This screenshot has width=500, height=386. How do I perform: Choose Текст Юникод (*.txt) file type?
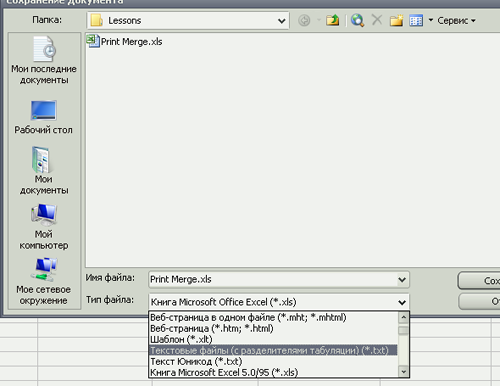pos(273,361)
